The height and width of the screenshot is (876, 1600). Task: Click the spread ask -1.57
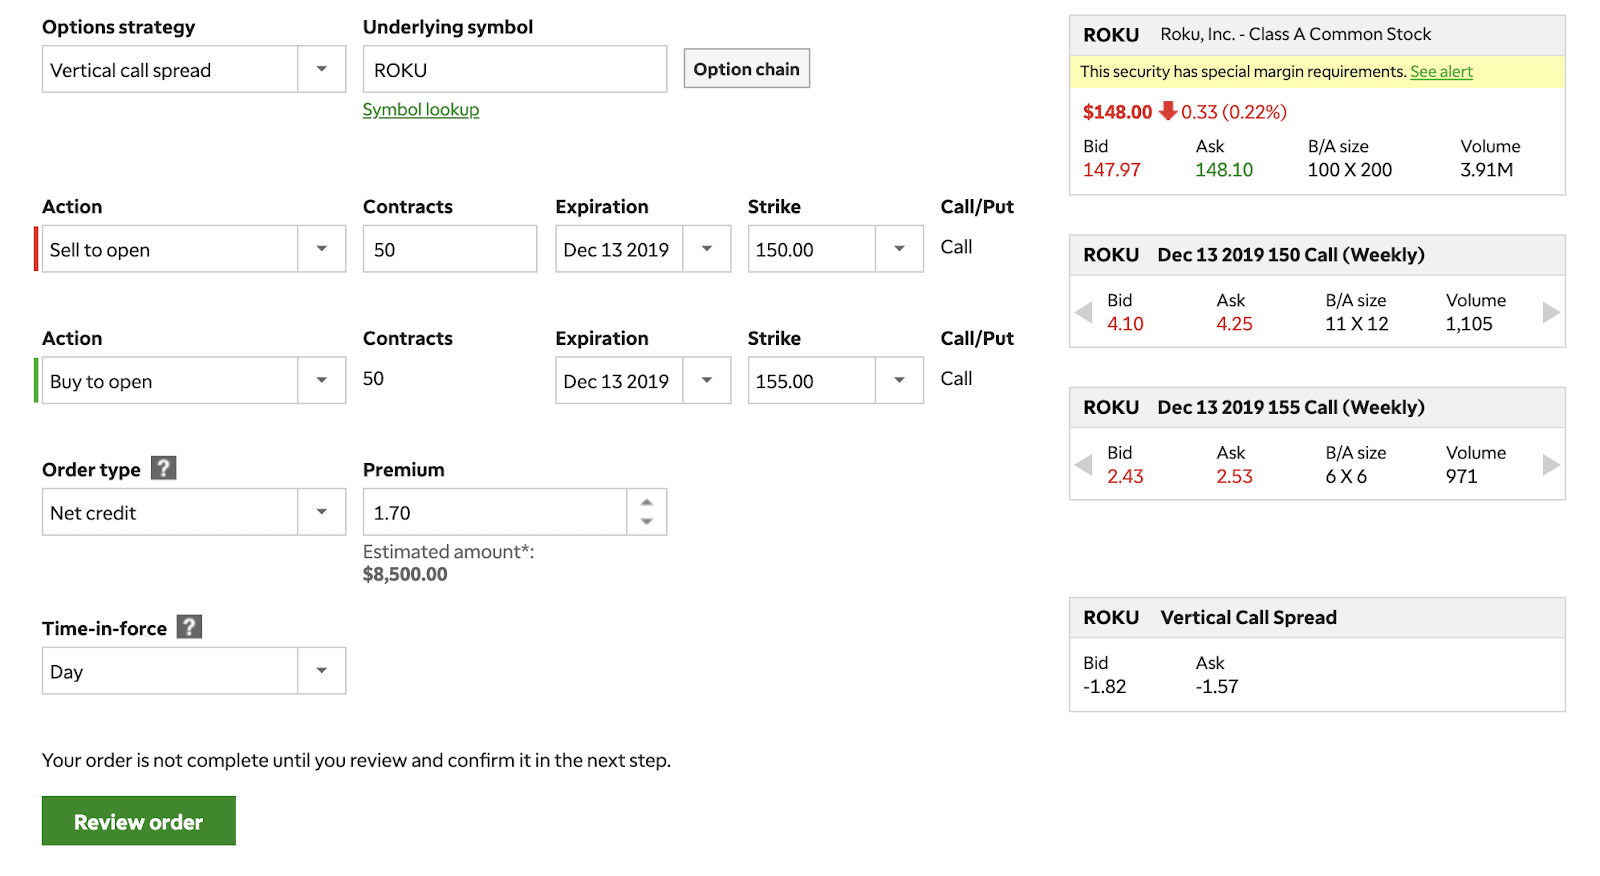point(1217,687)
